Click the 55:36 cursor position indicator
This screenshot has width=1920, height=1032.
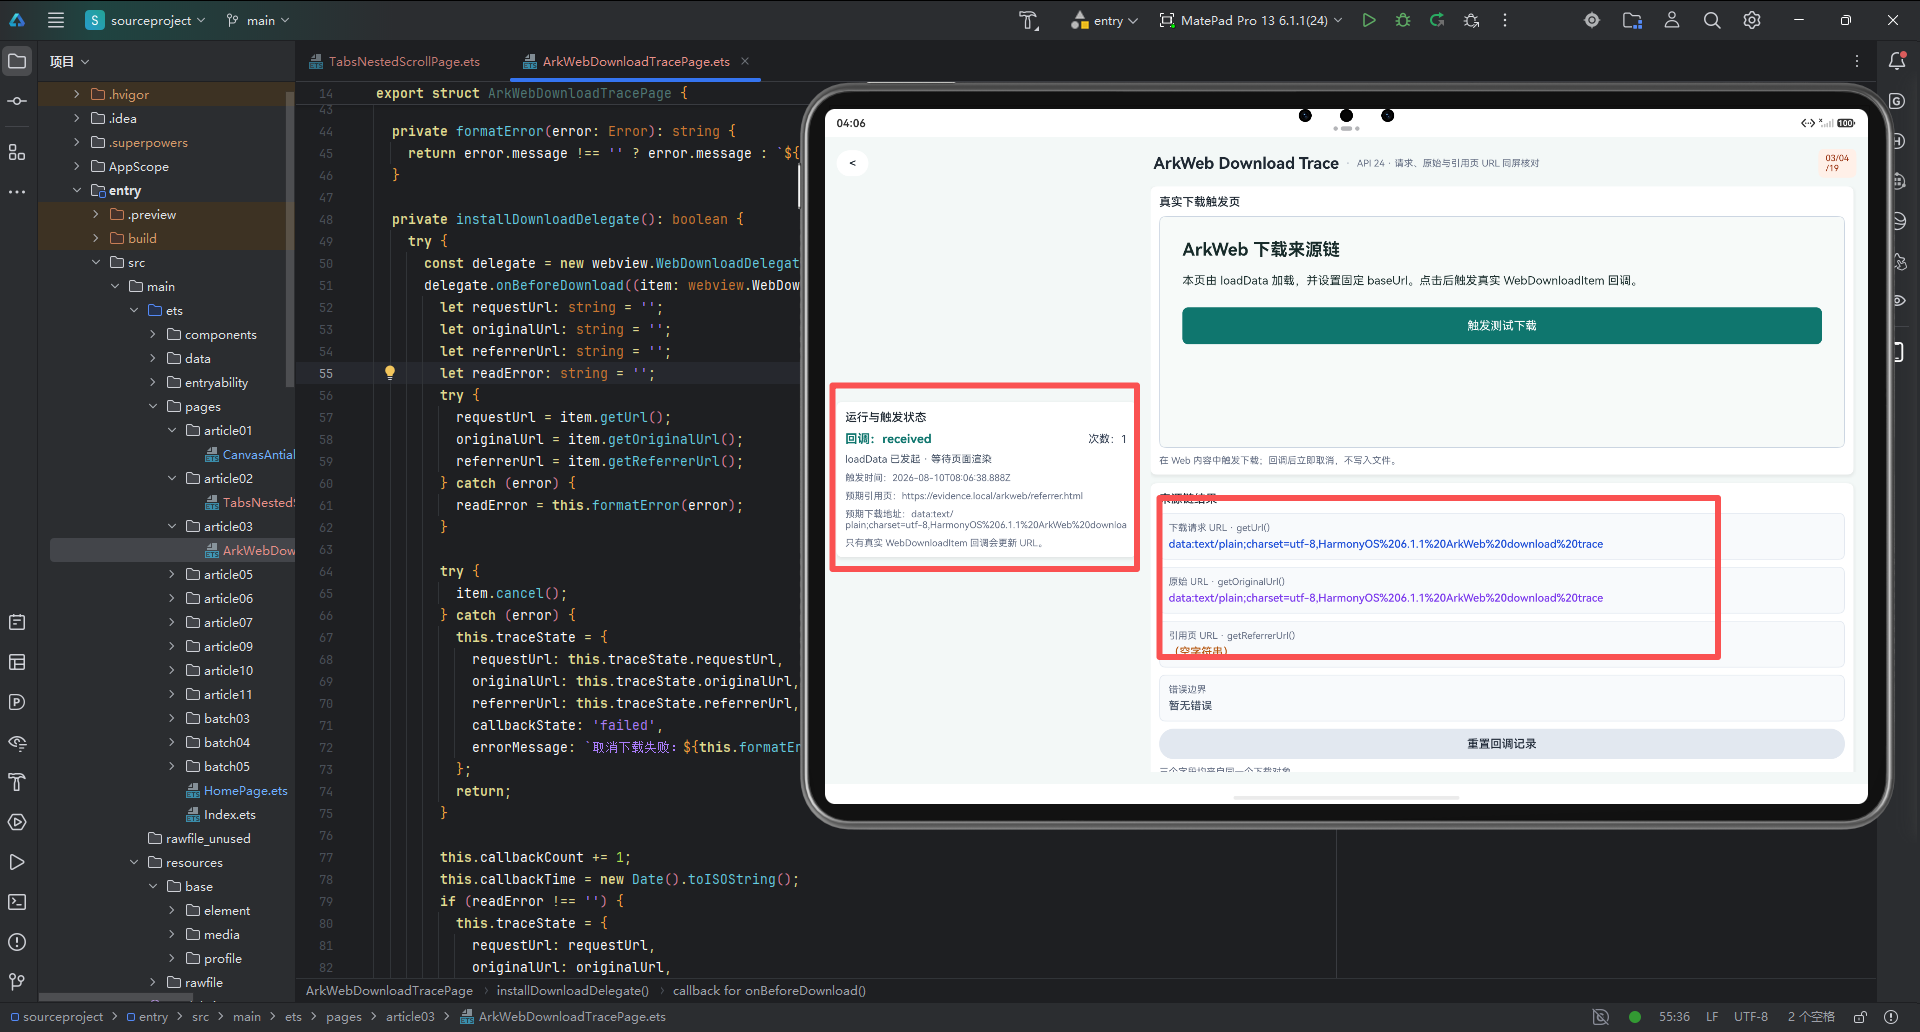coord(1674,1017)
